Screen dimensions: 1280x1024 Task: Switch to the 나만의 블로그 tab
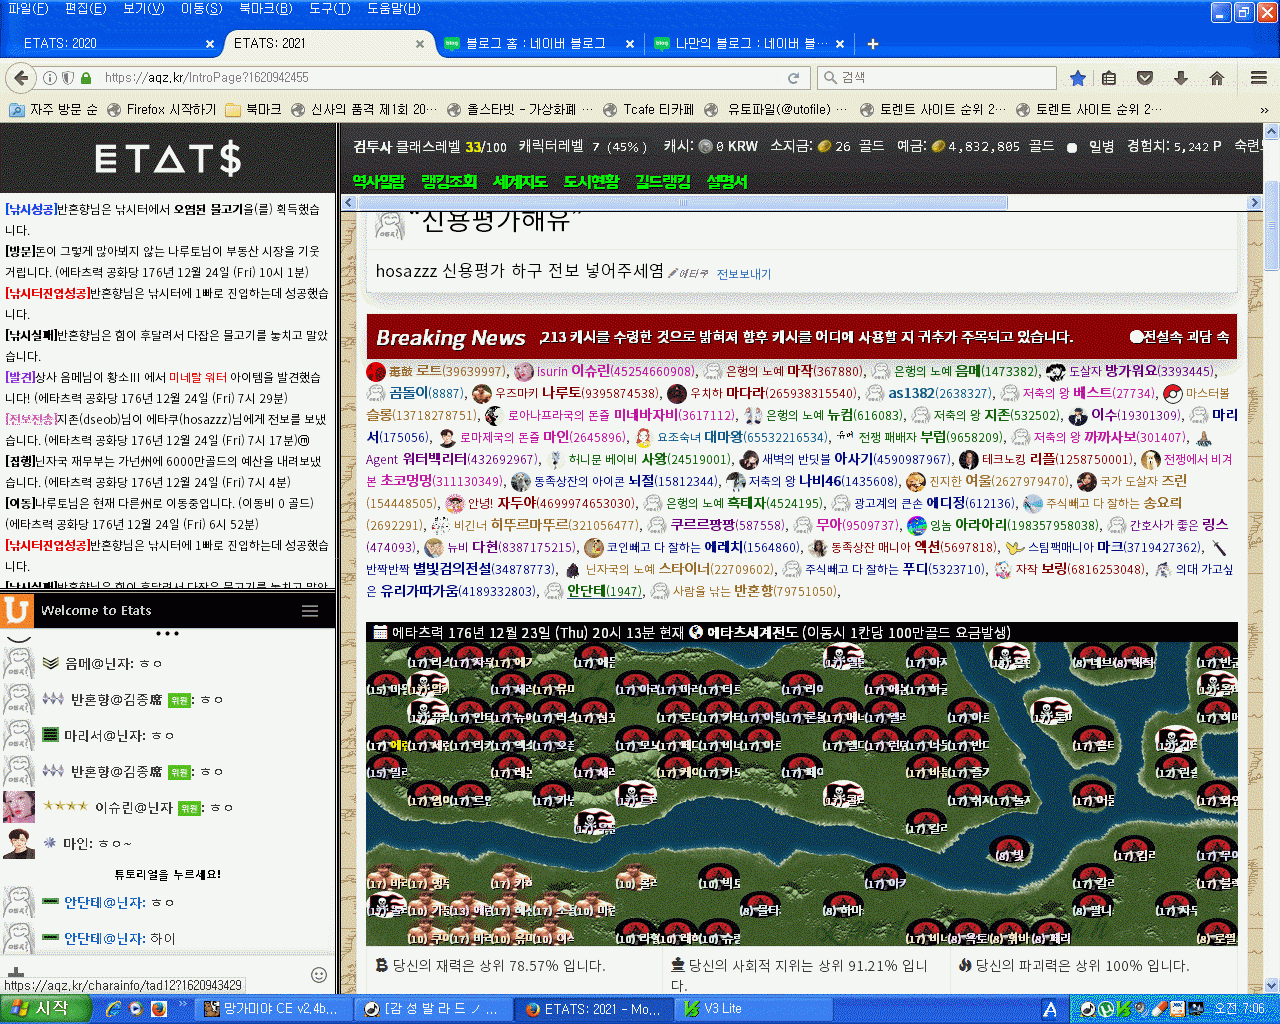(749, 43)
